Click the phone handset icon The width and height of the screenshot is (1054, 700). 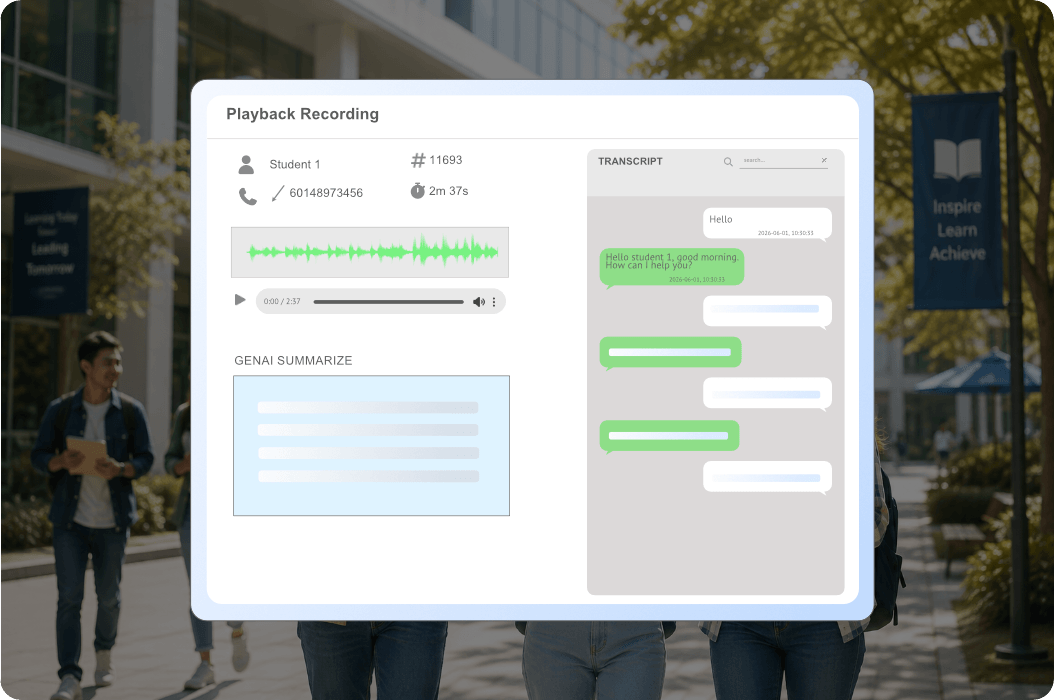click(248, 196)
